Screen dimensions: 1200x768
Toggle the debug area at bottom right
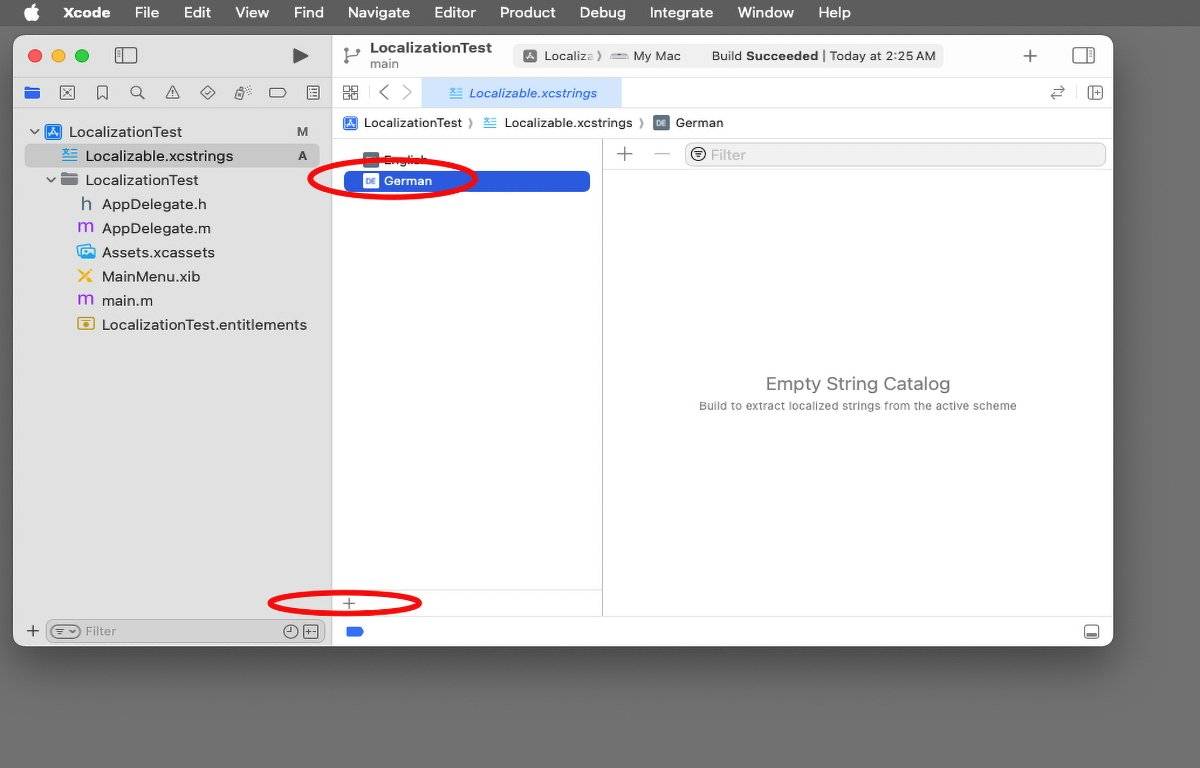pyautogui.click(x=1091, y=632)
